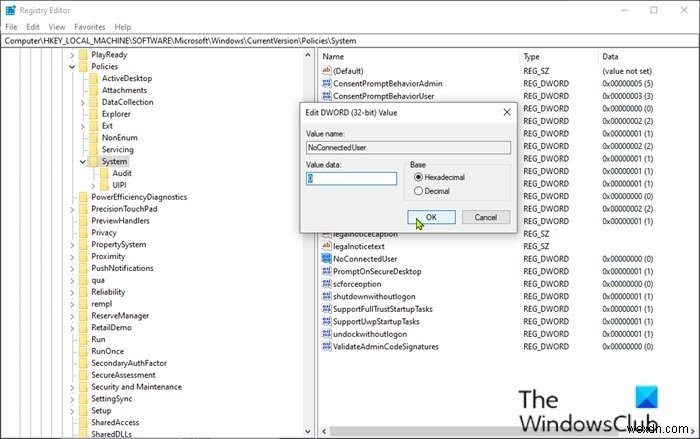Click the undockwithoutlogon DWORD icon

326,334
